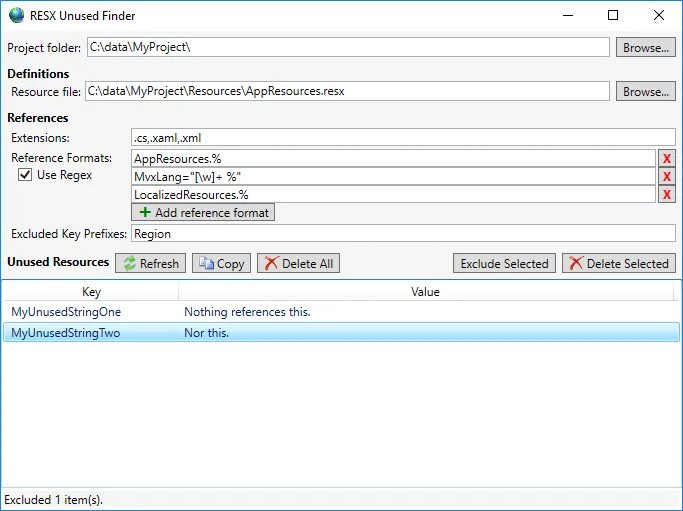Viewport: 683px width, 511px height.
Task: Refresh the unused resources list
Action: click(150, 263)
